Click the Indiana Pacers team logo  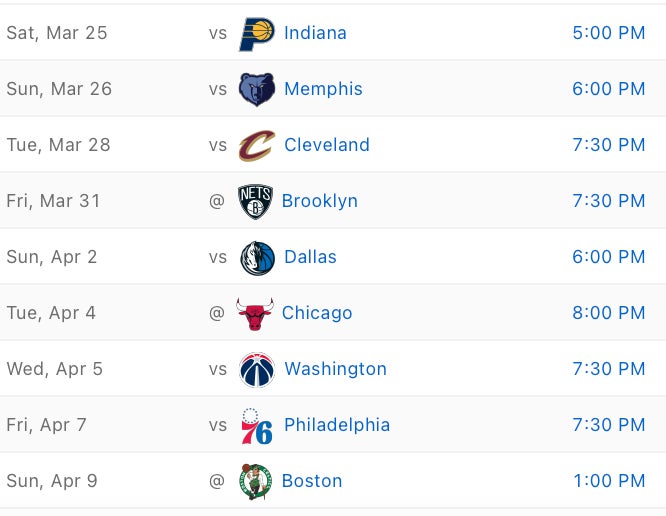tap(257, 33)
